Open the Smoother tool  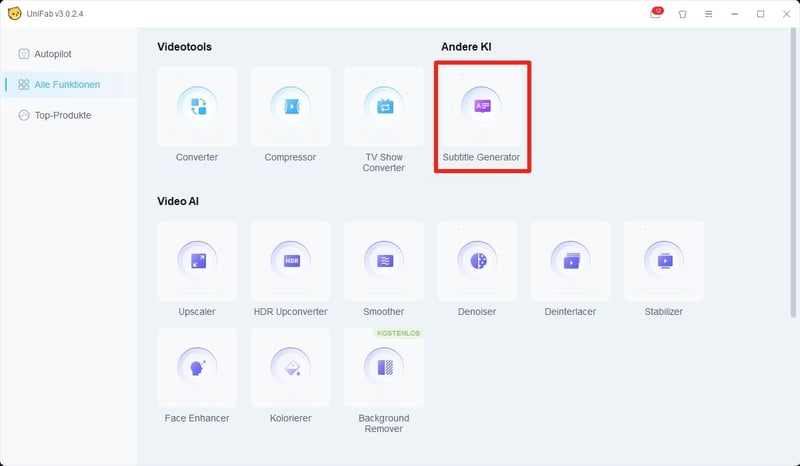coord(383,261)
